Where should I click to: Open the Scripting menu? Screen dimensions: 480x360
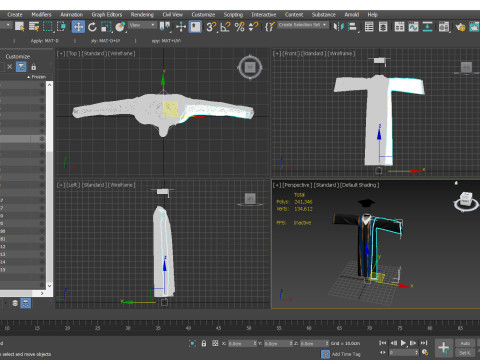click(233, 15)
